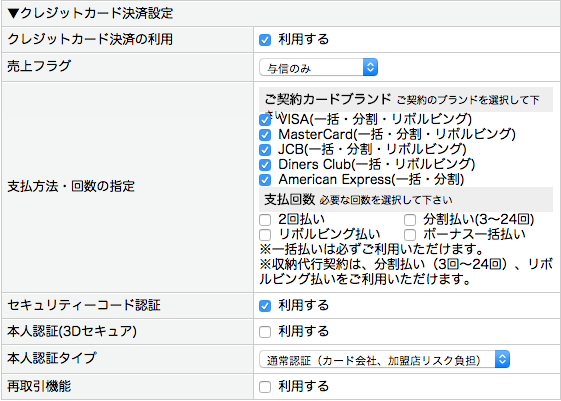The width and height of the screenshot is (561, 401).
Task: Click the 売上フラグ row label
Action: click(x=39, y=66)
